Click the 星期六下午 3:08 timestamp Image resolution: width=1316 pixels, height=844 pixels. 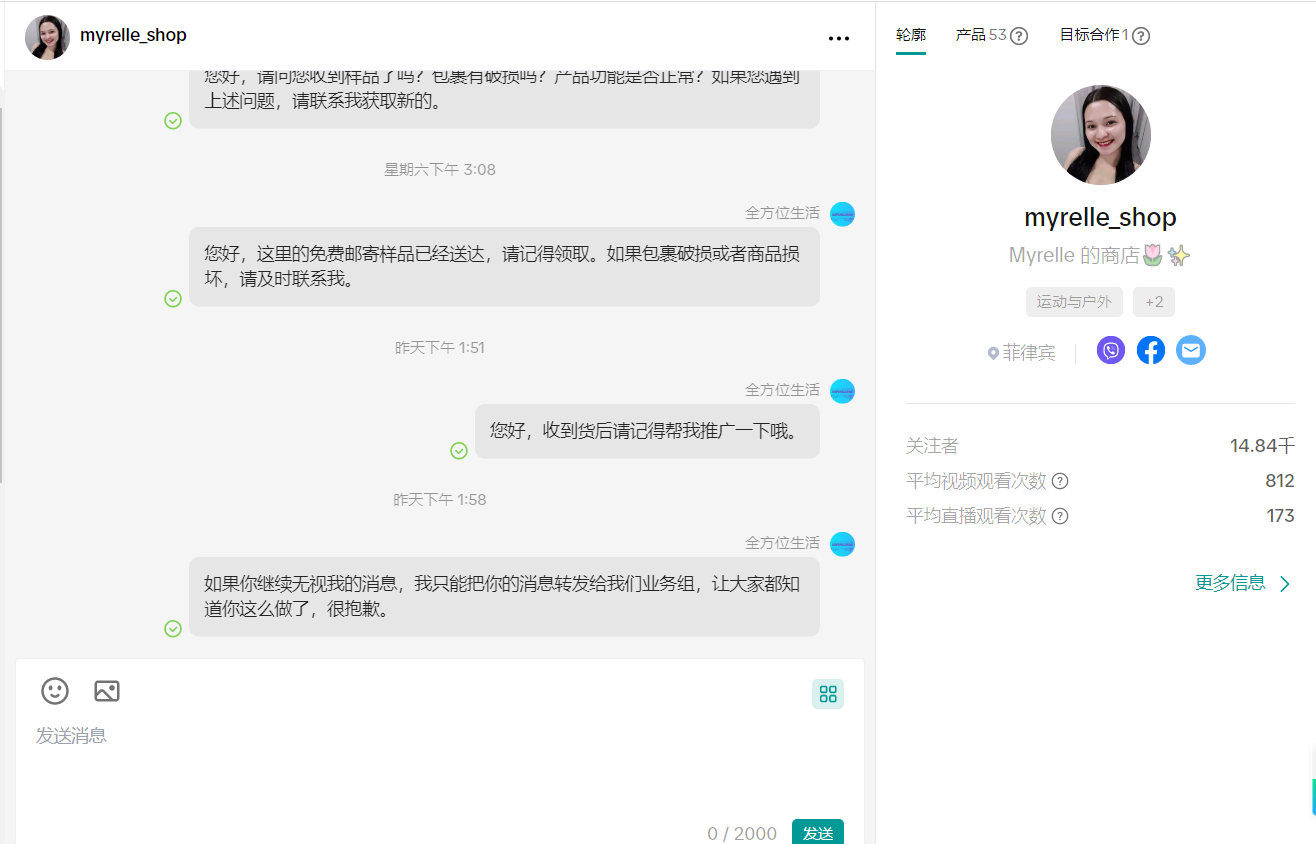click(440, 170)
